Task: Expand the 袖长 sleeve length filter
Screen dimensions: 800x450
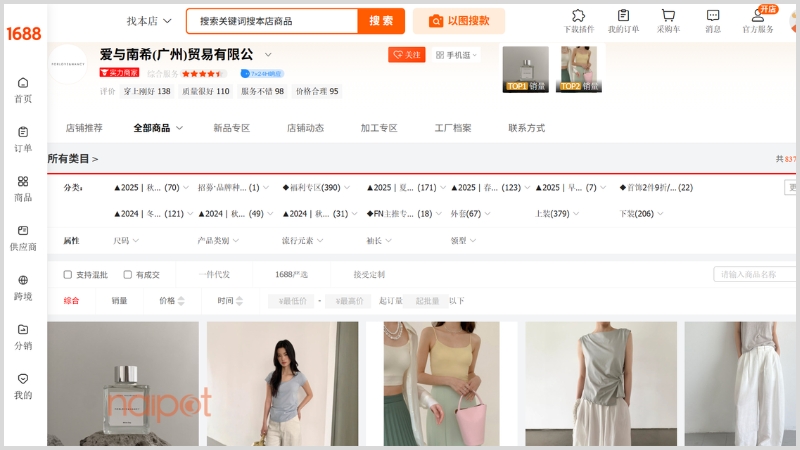Action: (x=379, y=241)
